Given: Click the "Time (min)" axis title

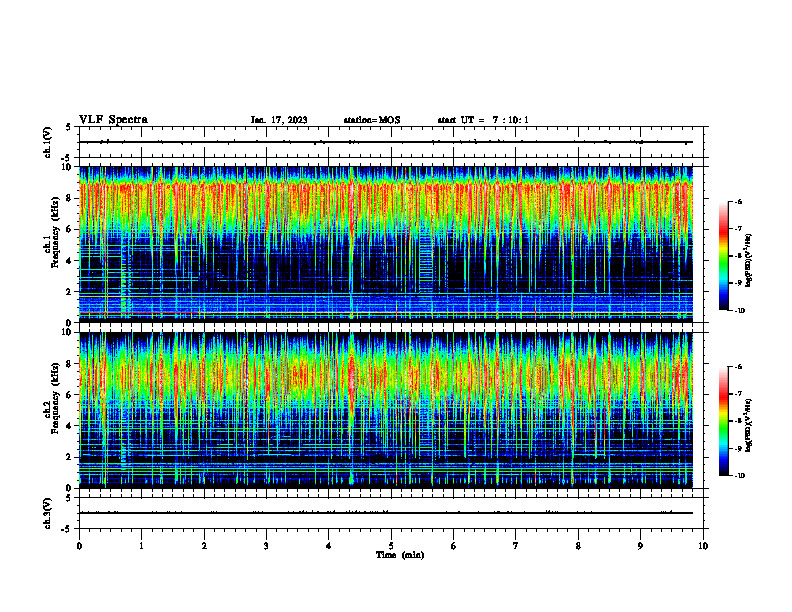Looking at the screenshot, I should 400,555.
